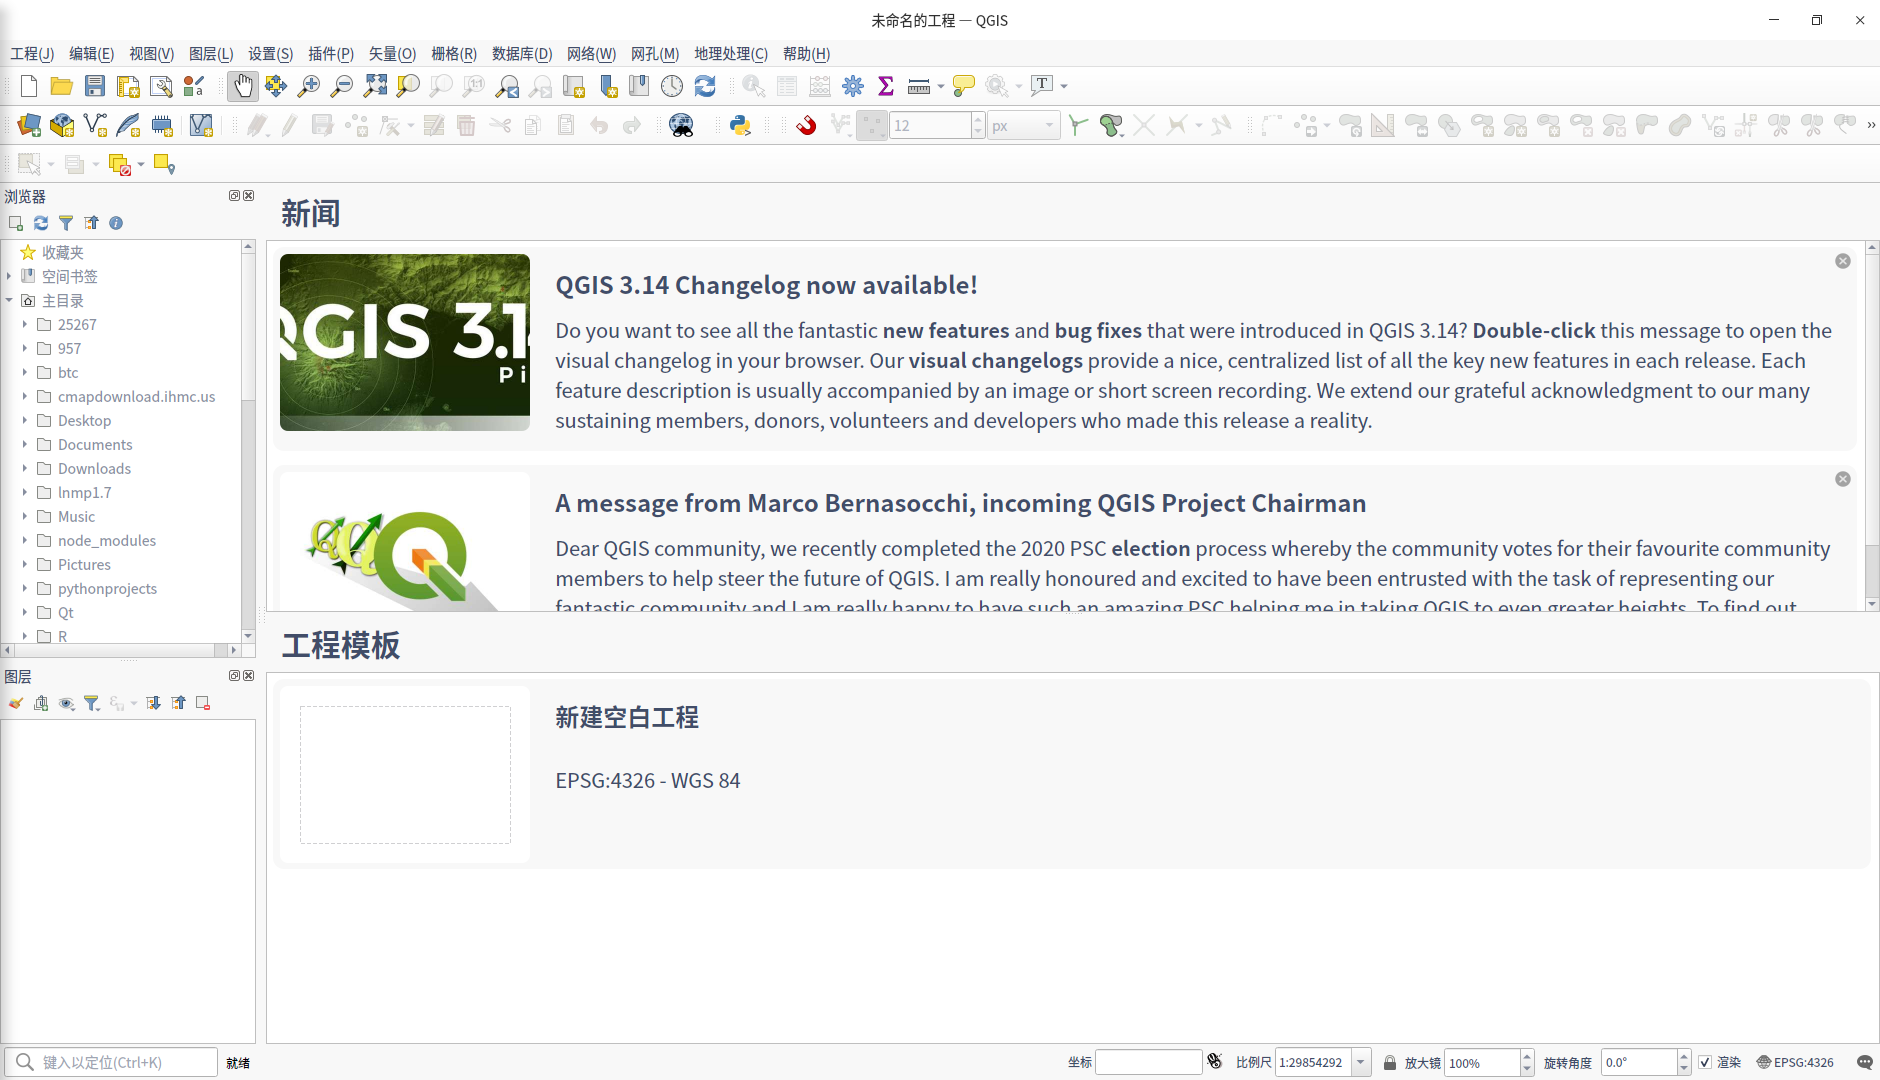Toggle the scale lock padlock icon
The image size is (1880, 1080).
[1389, 1062]
